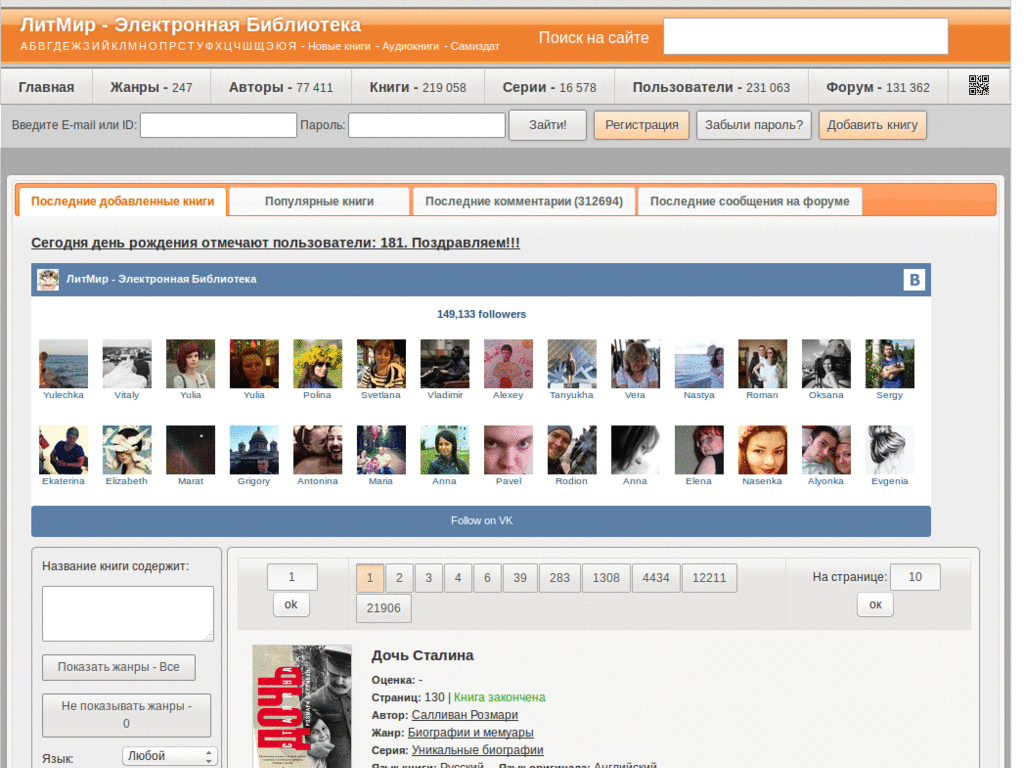Open the birthday users link
The height and width of the screenshot is (768, 1024).
pyautogui.click(x=276, y=243)
